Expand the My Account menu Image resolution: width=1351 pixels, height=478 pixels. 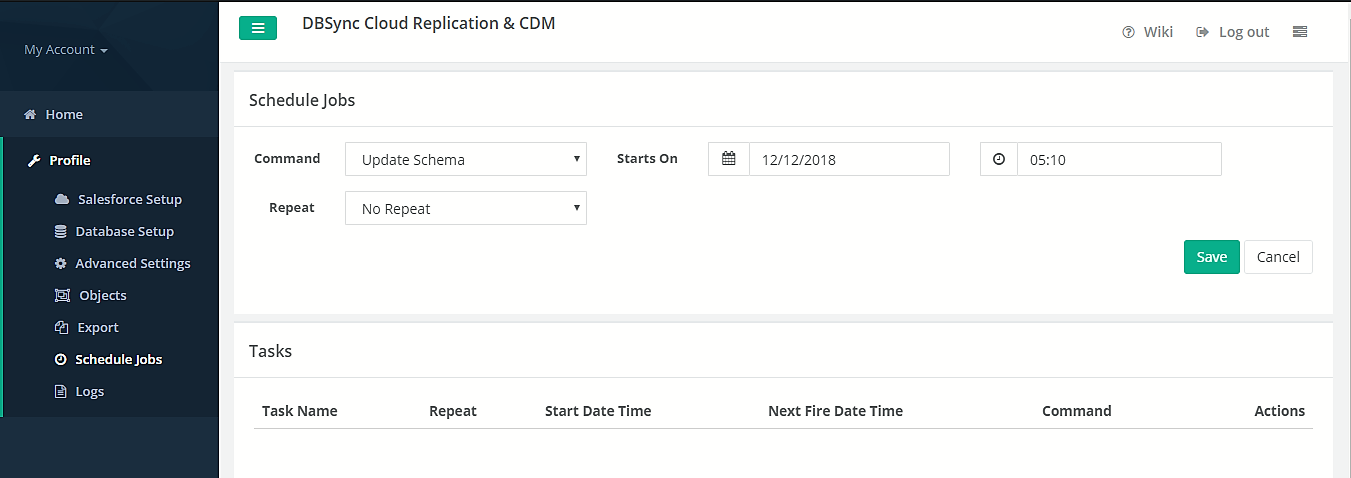(65, 50)
